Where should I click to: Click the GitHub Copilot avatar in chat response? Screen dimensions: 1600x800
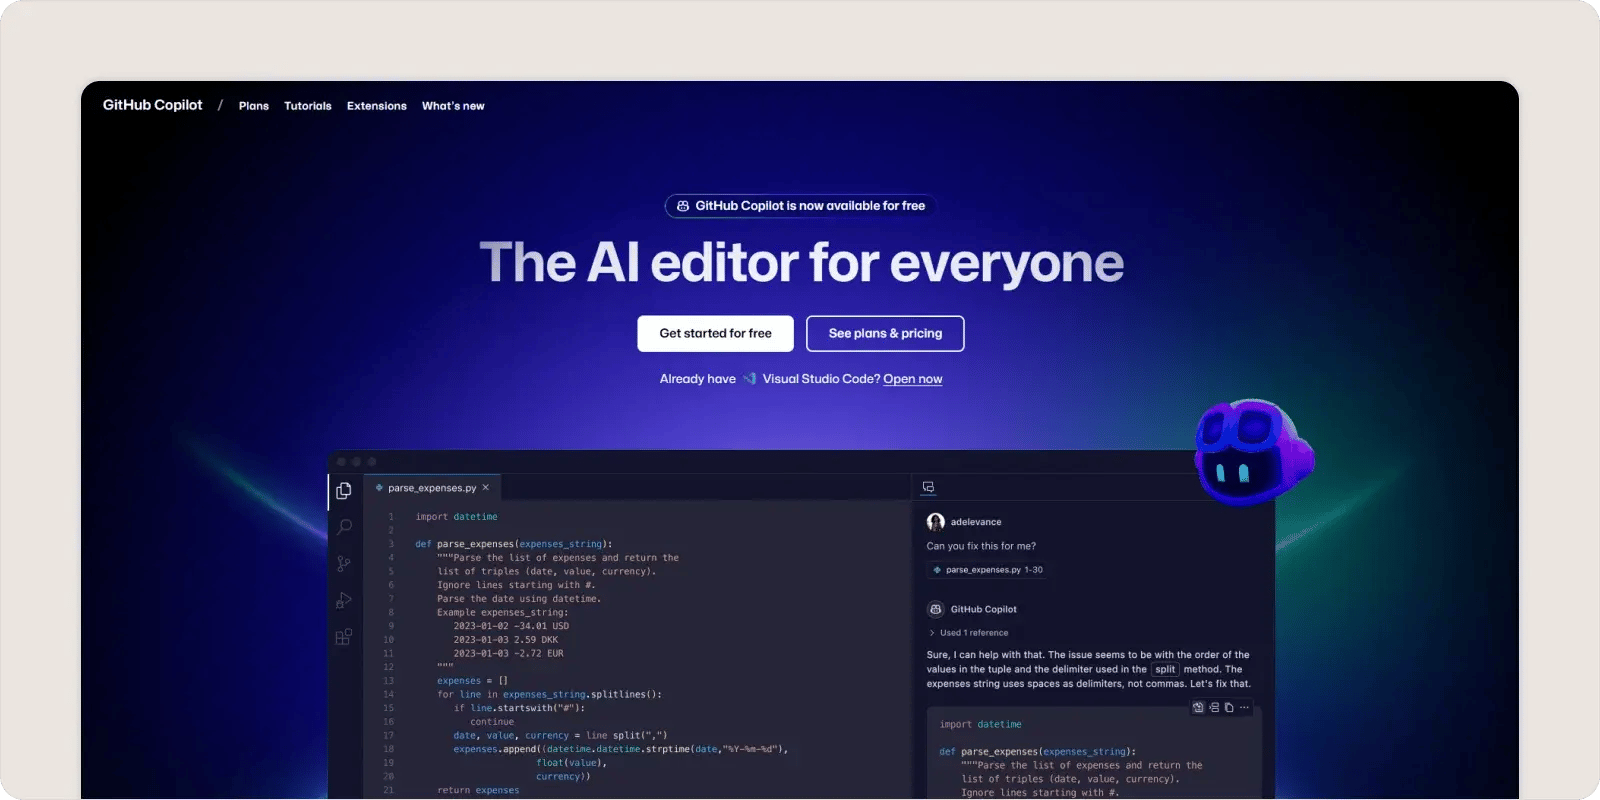936,609
